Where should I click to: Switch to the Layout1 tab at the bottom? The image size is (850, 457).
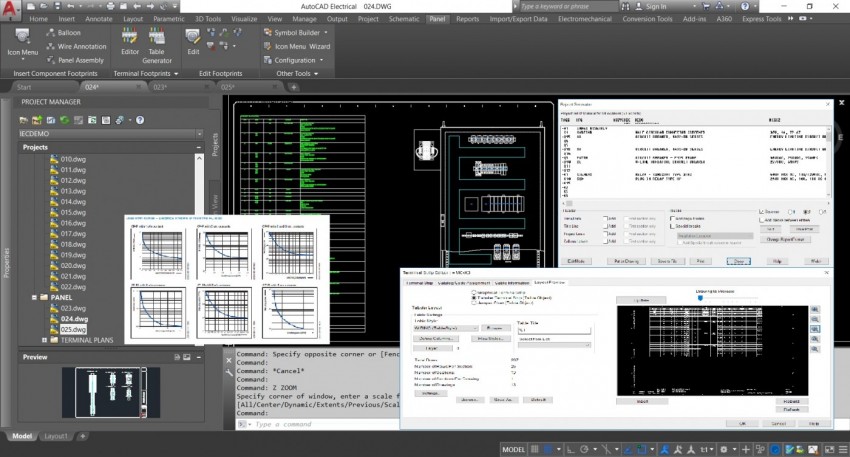click(x=55, y=436)
